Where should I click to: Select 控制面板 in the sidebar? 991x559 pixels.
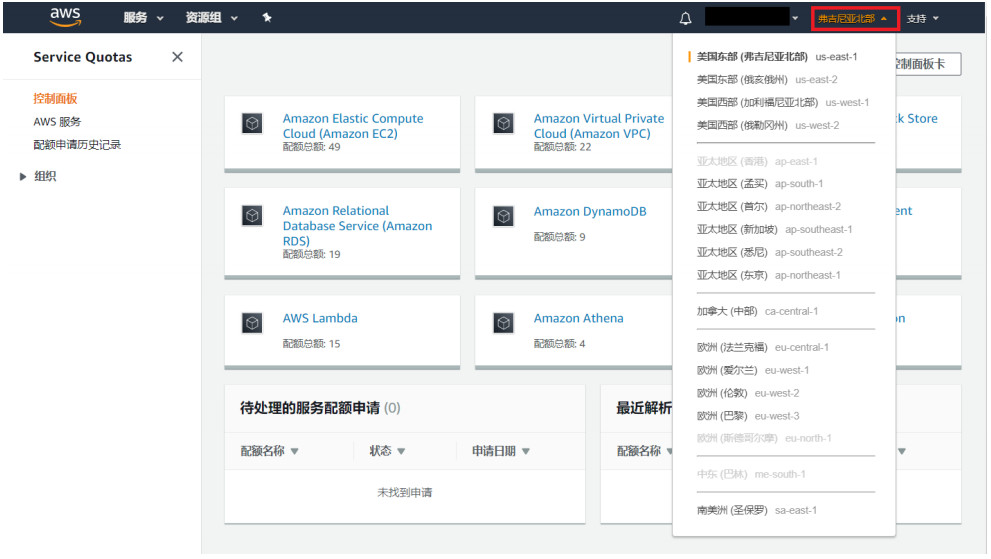(56, 99)
